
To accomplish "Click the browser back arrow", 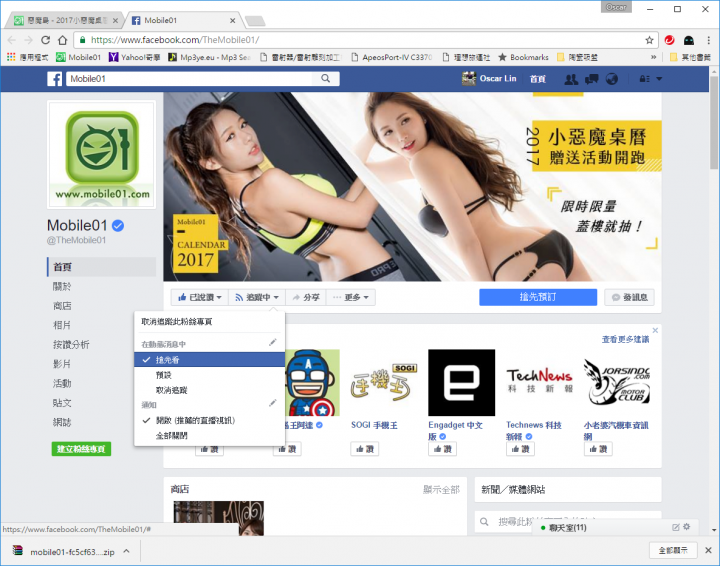I will click(x=12, y=40).
